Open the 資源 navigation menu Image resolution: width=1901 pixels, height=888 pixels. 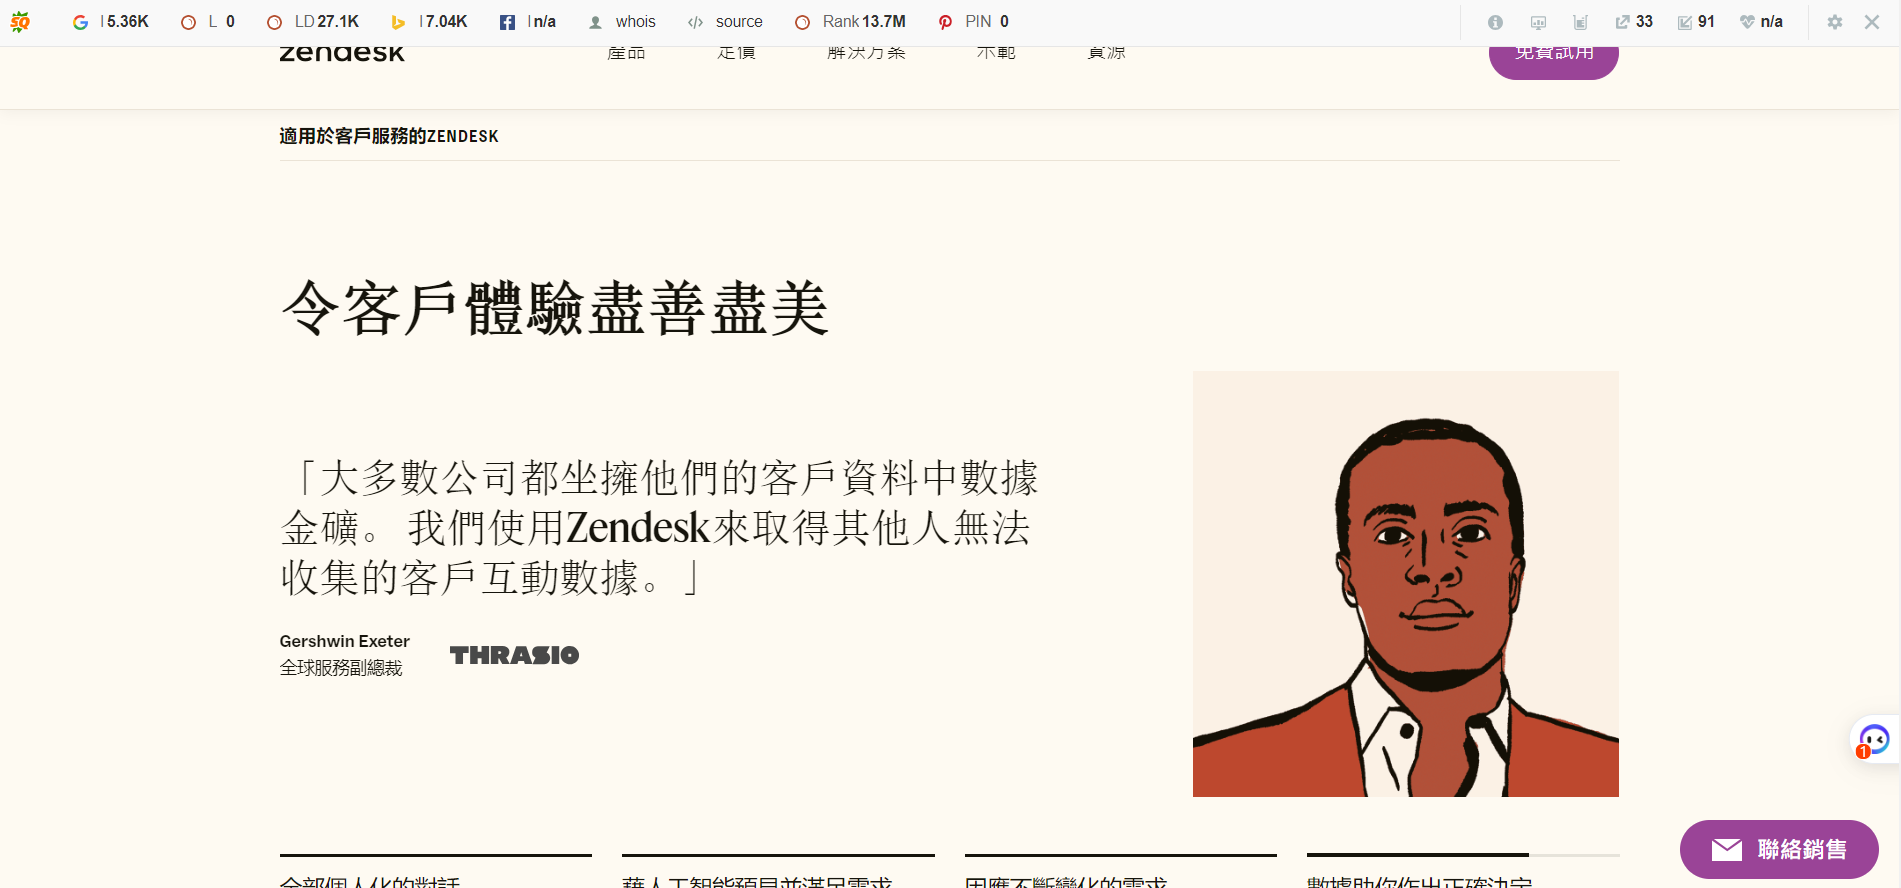[1107, 53]
